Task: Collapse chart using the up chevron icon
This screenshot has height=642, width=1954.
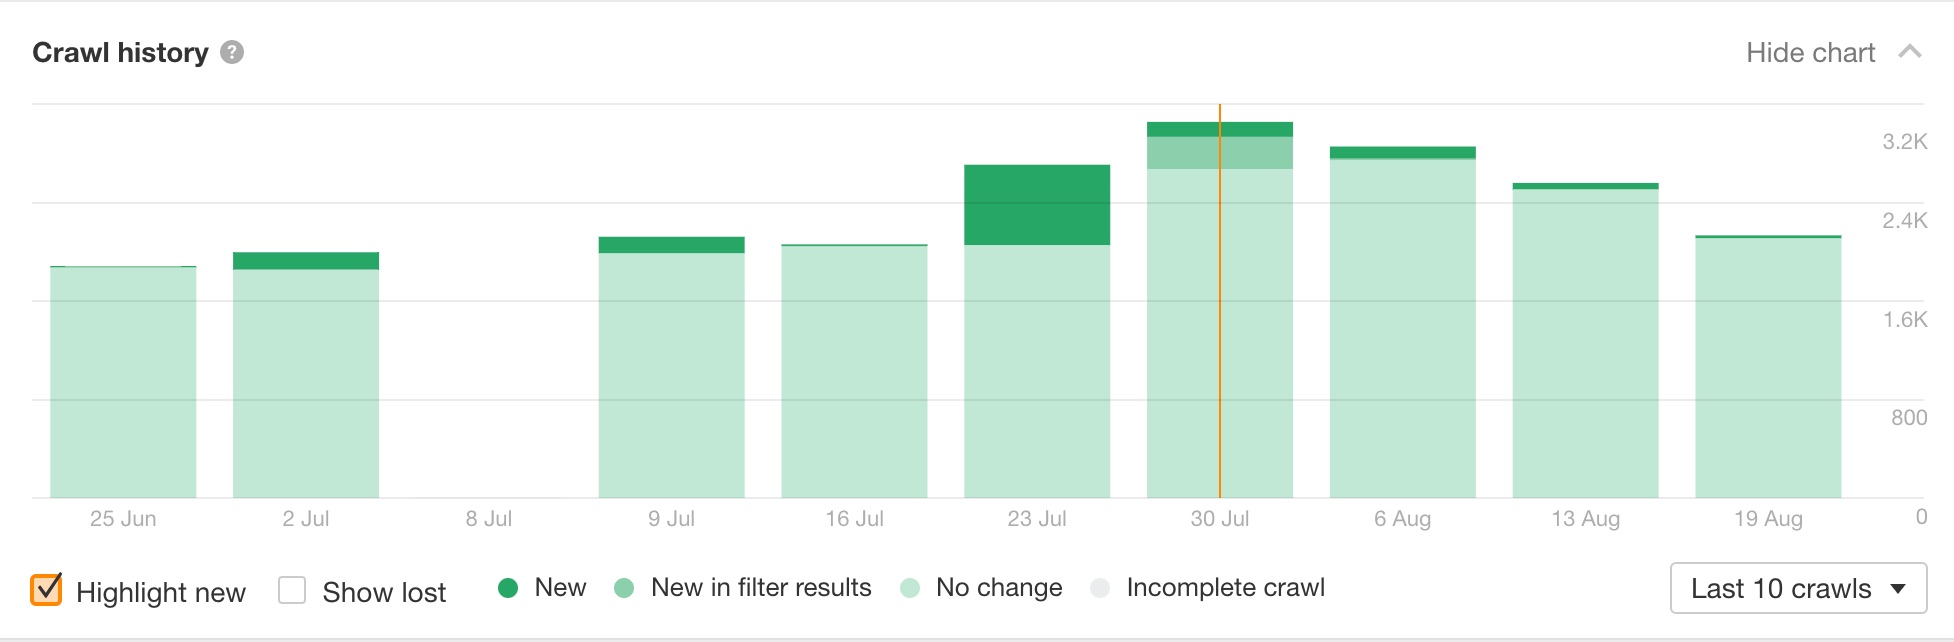Action: pos(1909,52)
